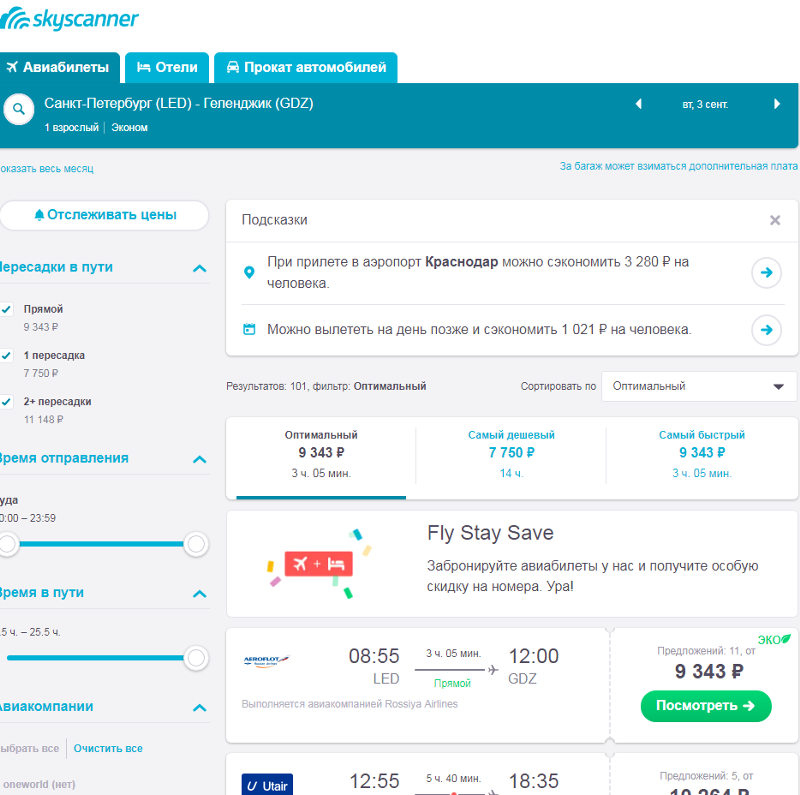Toggle the Прямой checkbox
Screen dimensions: 800x795
click(x=6, y=309)
